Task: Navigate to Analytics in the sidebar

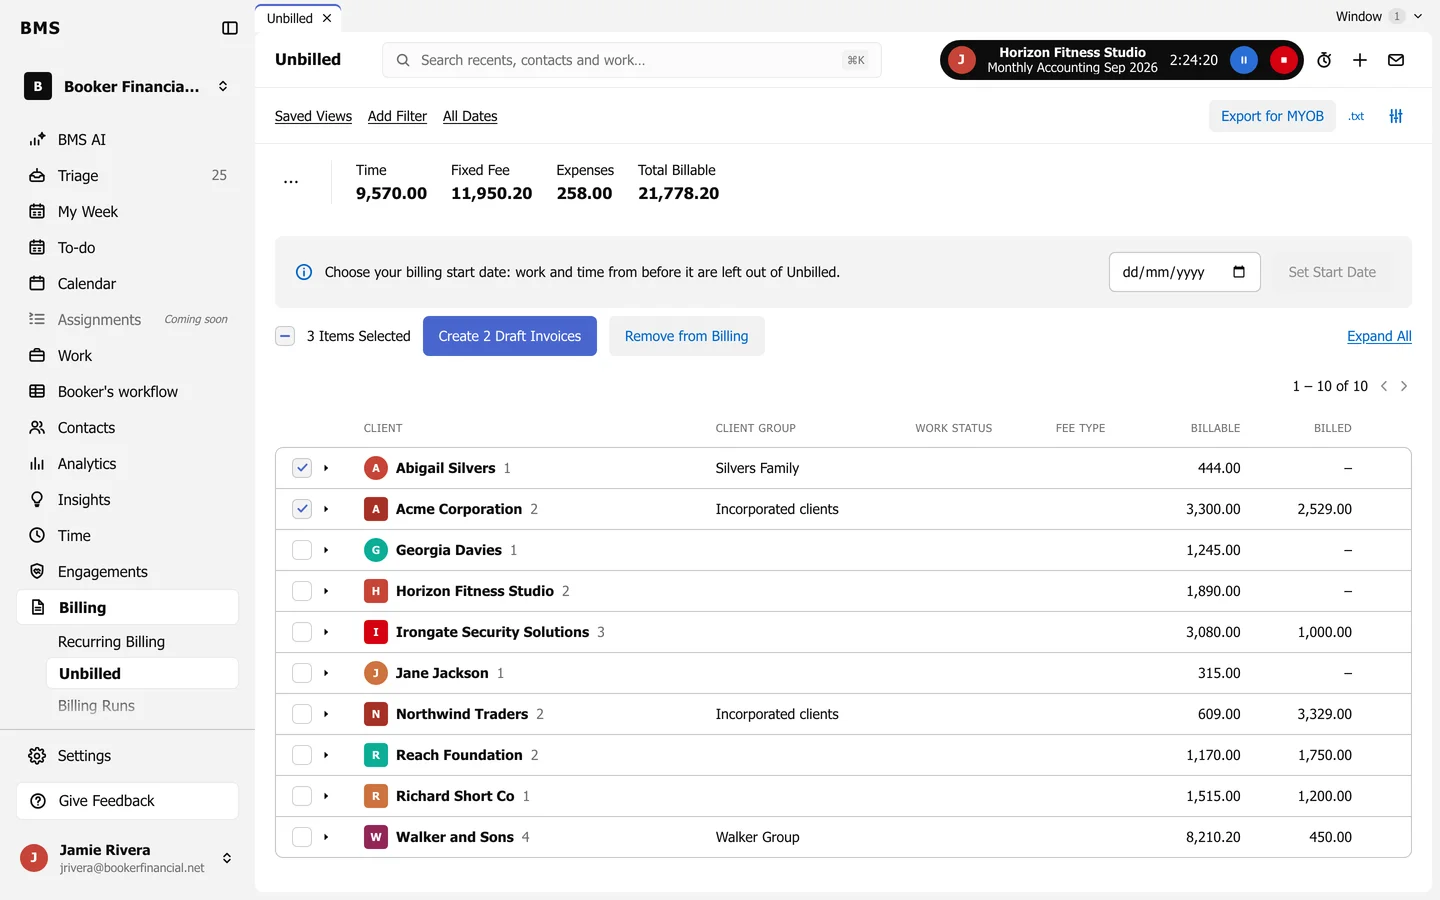Action: point(128,464)
